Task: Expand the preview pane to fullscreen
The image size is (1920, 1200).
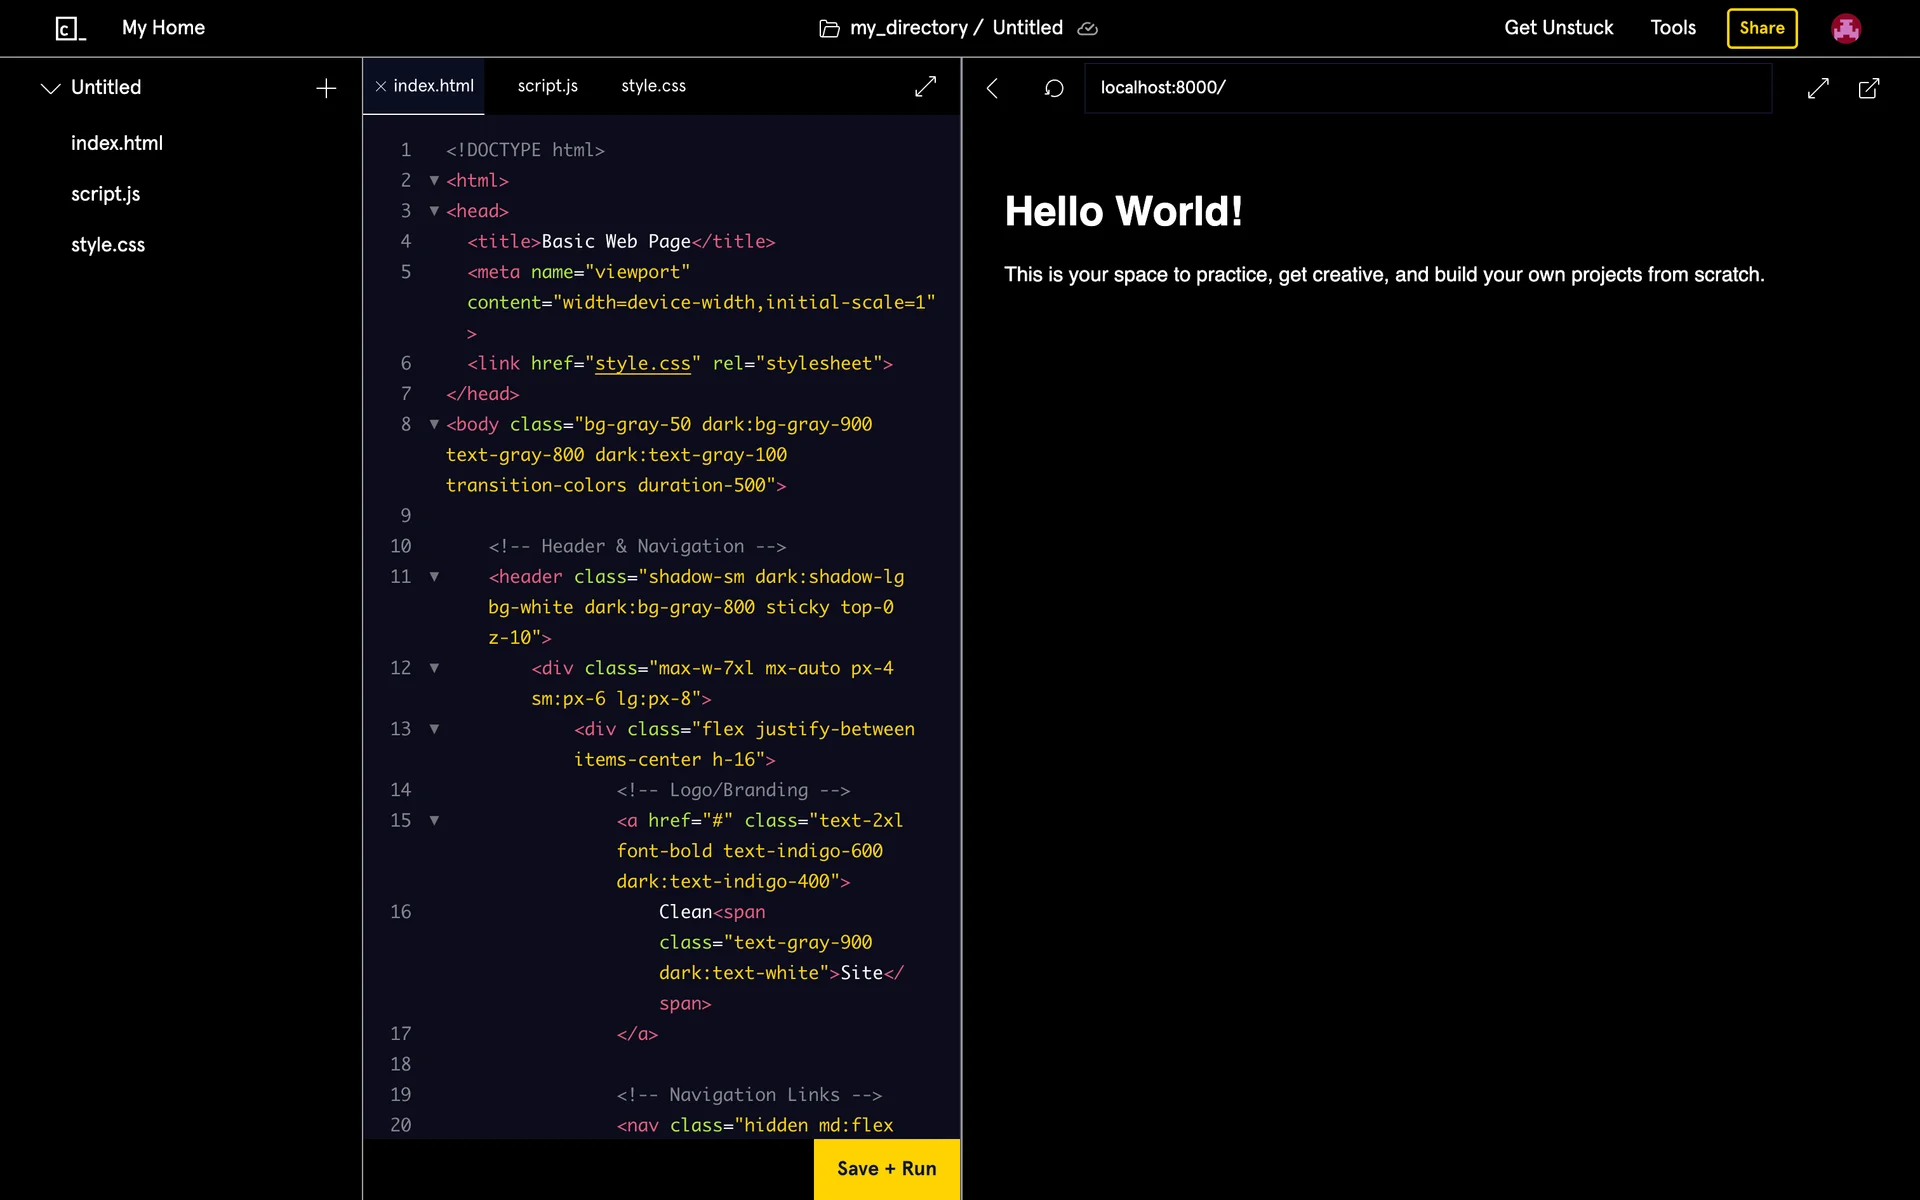Action: click(1818, 88)
